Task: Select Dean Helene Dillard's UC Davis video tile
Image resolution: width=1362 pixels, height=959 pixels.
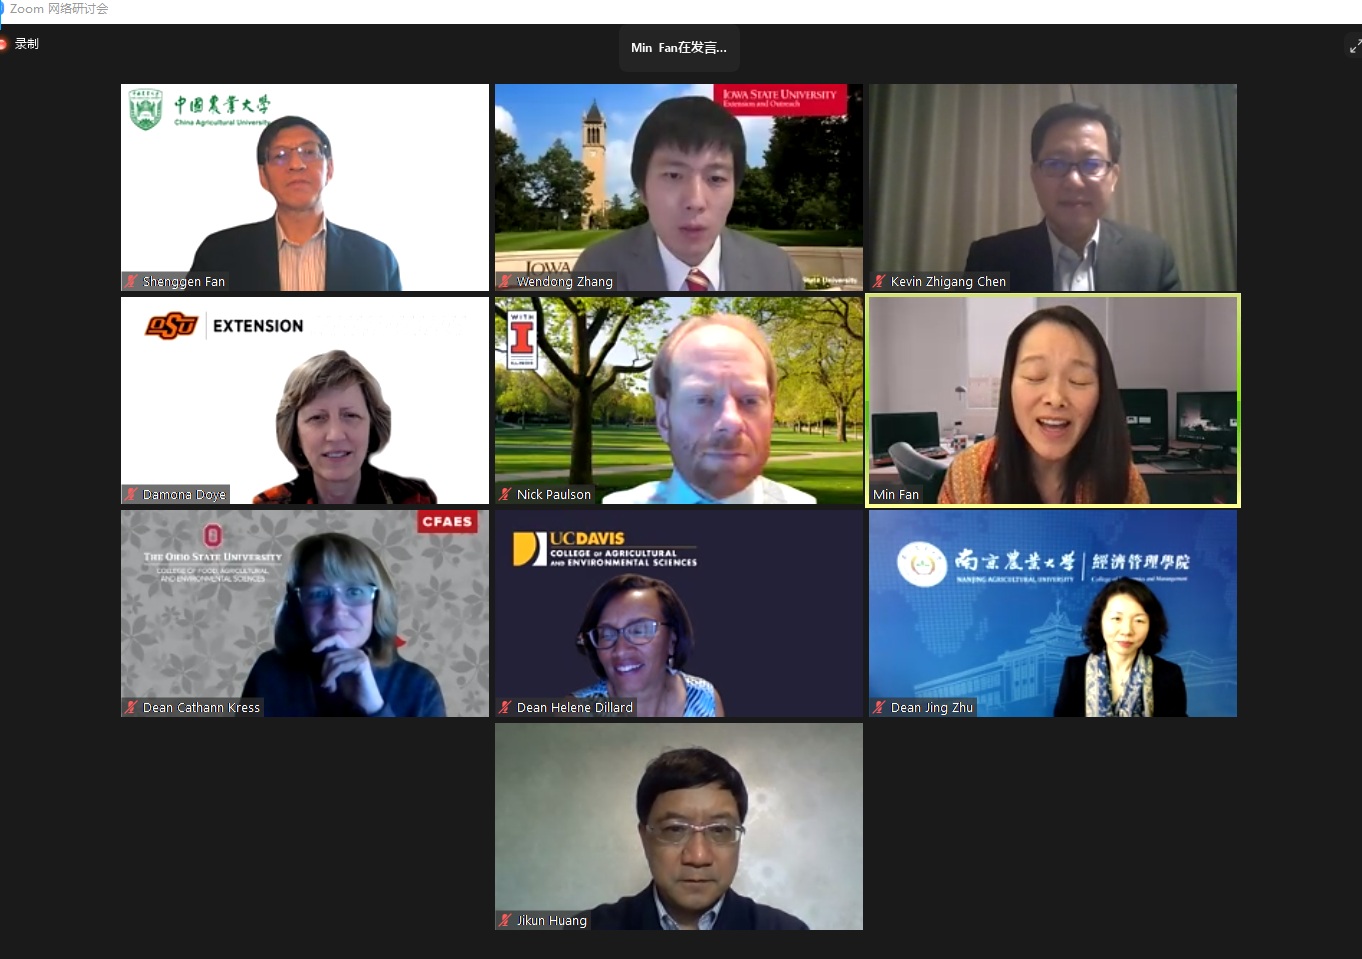Action: [679, 613]
